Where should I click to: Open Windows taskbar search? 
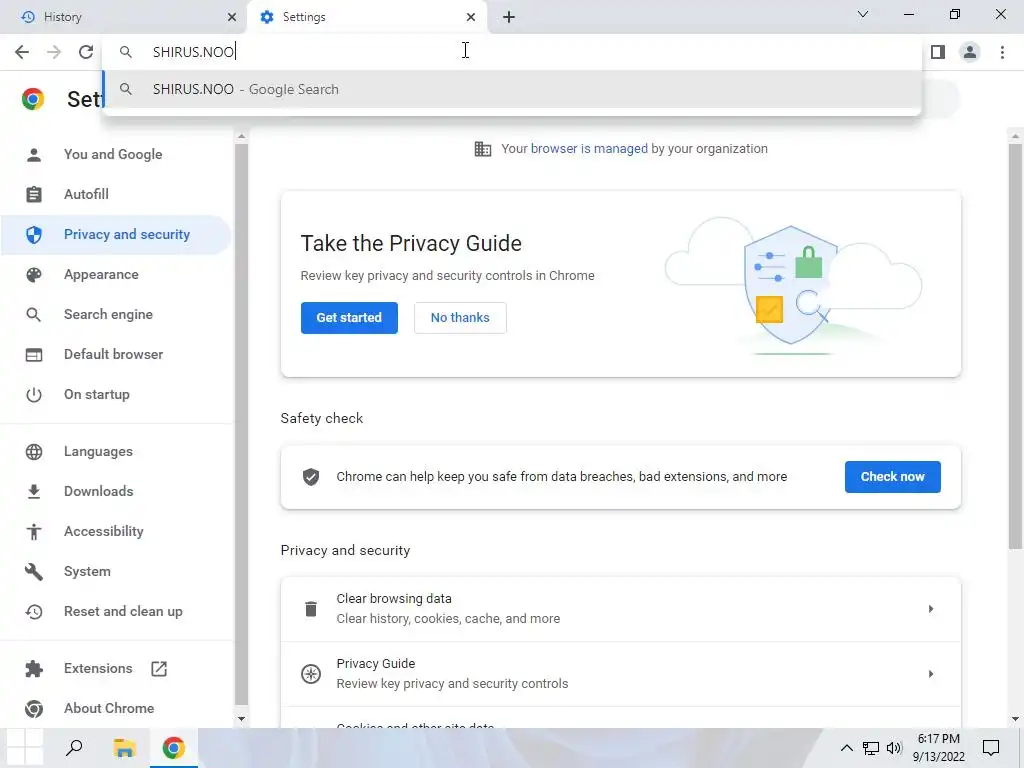tap(74, 748)
